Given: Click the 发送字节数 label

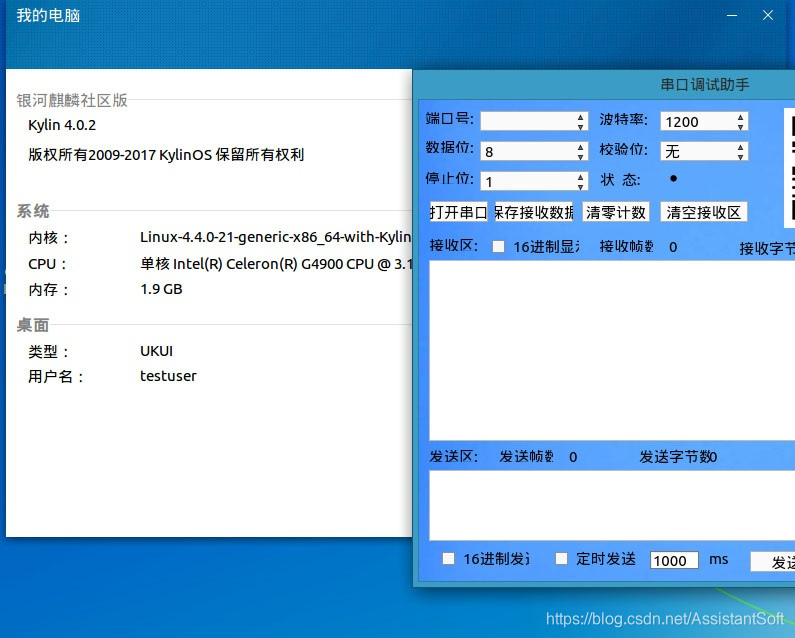Looking at the screenshot, I should pos(674,456).
